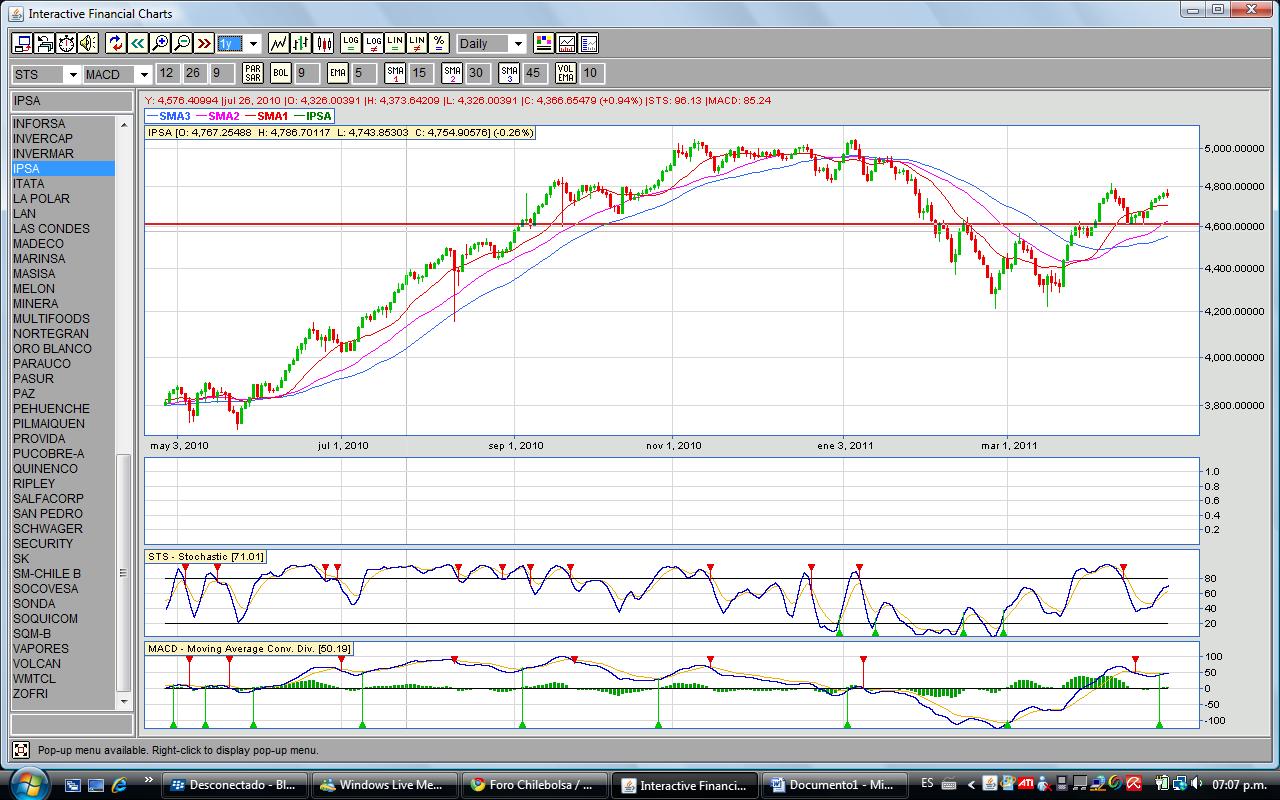Toggle the EMA indicator
Image resolution: width=1280 pixels, height=800 pixels.
(x=338, y=73)
